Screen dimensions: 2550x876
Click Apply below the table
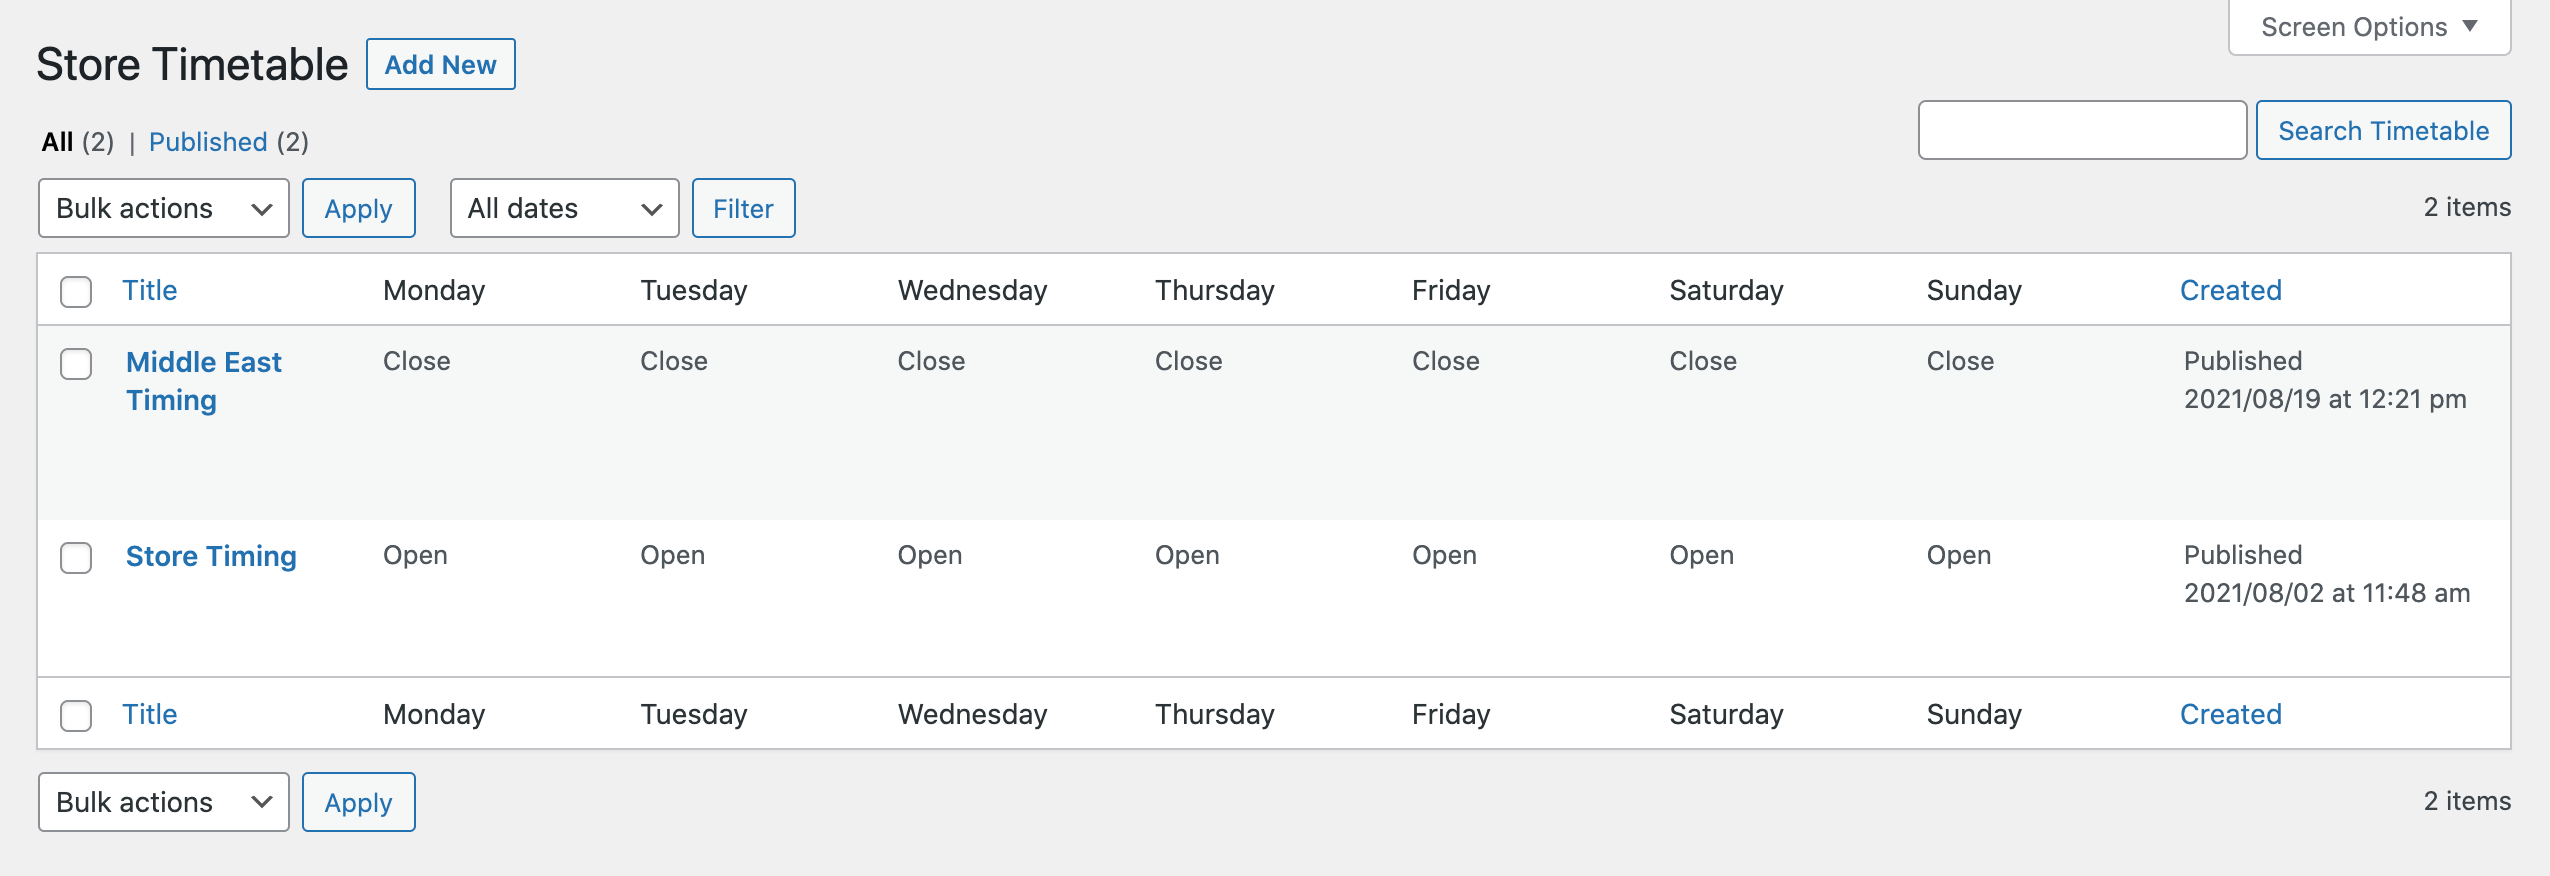coord(358,801)
